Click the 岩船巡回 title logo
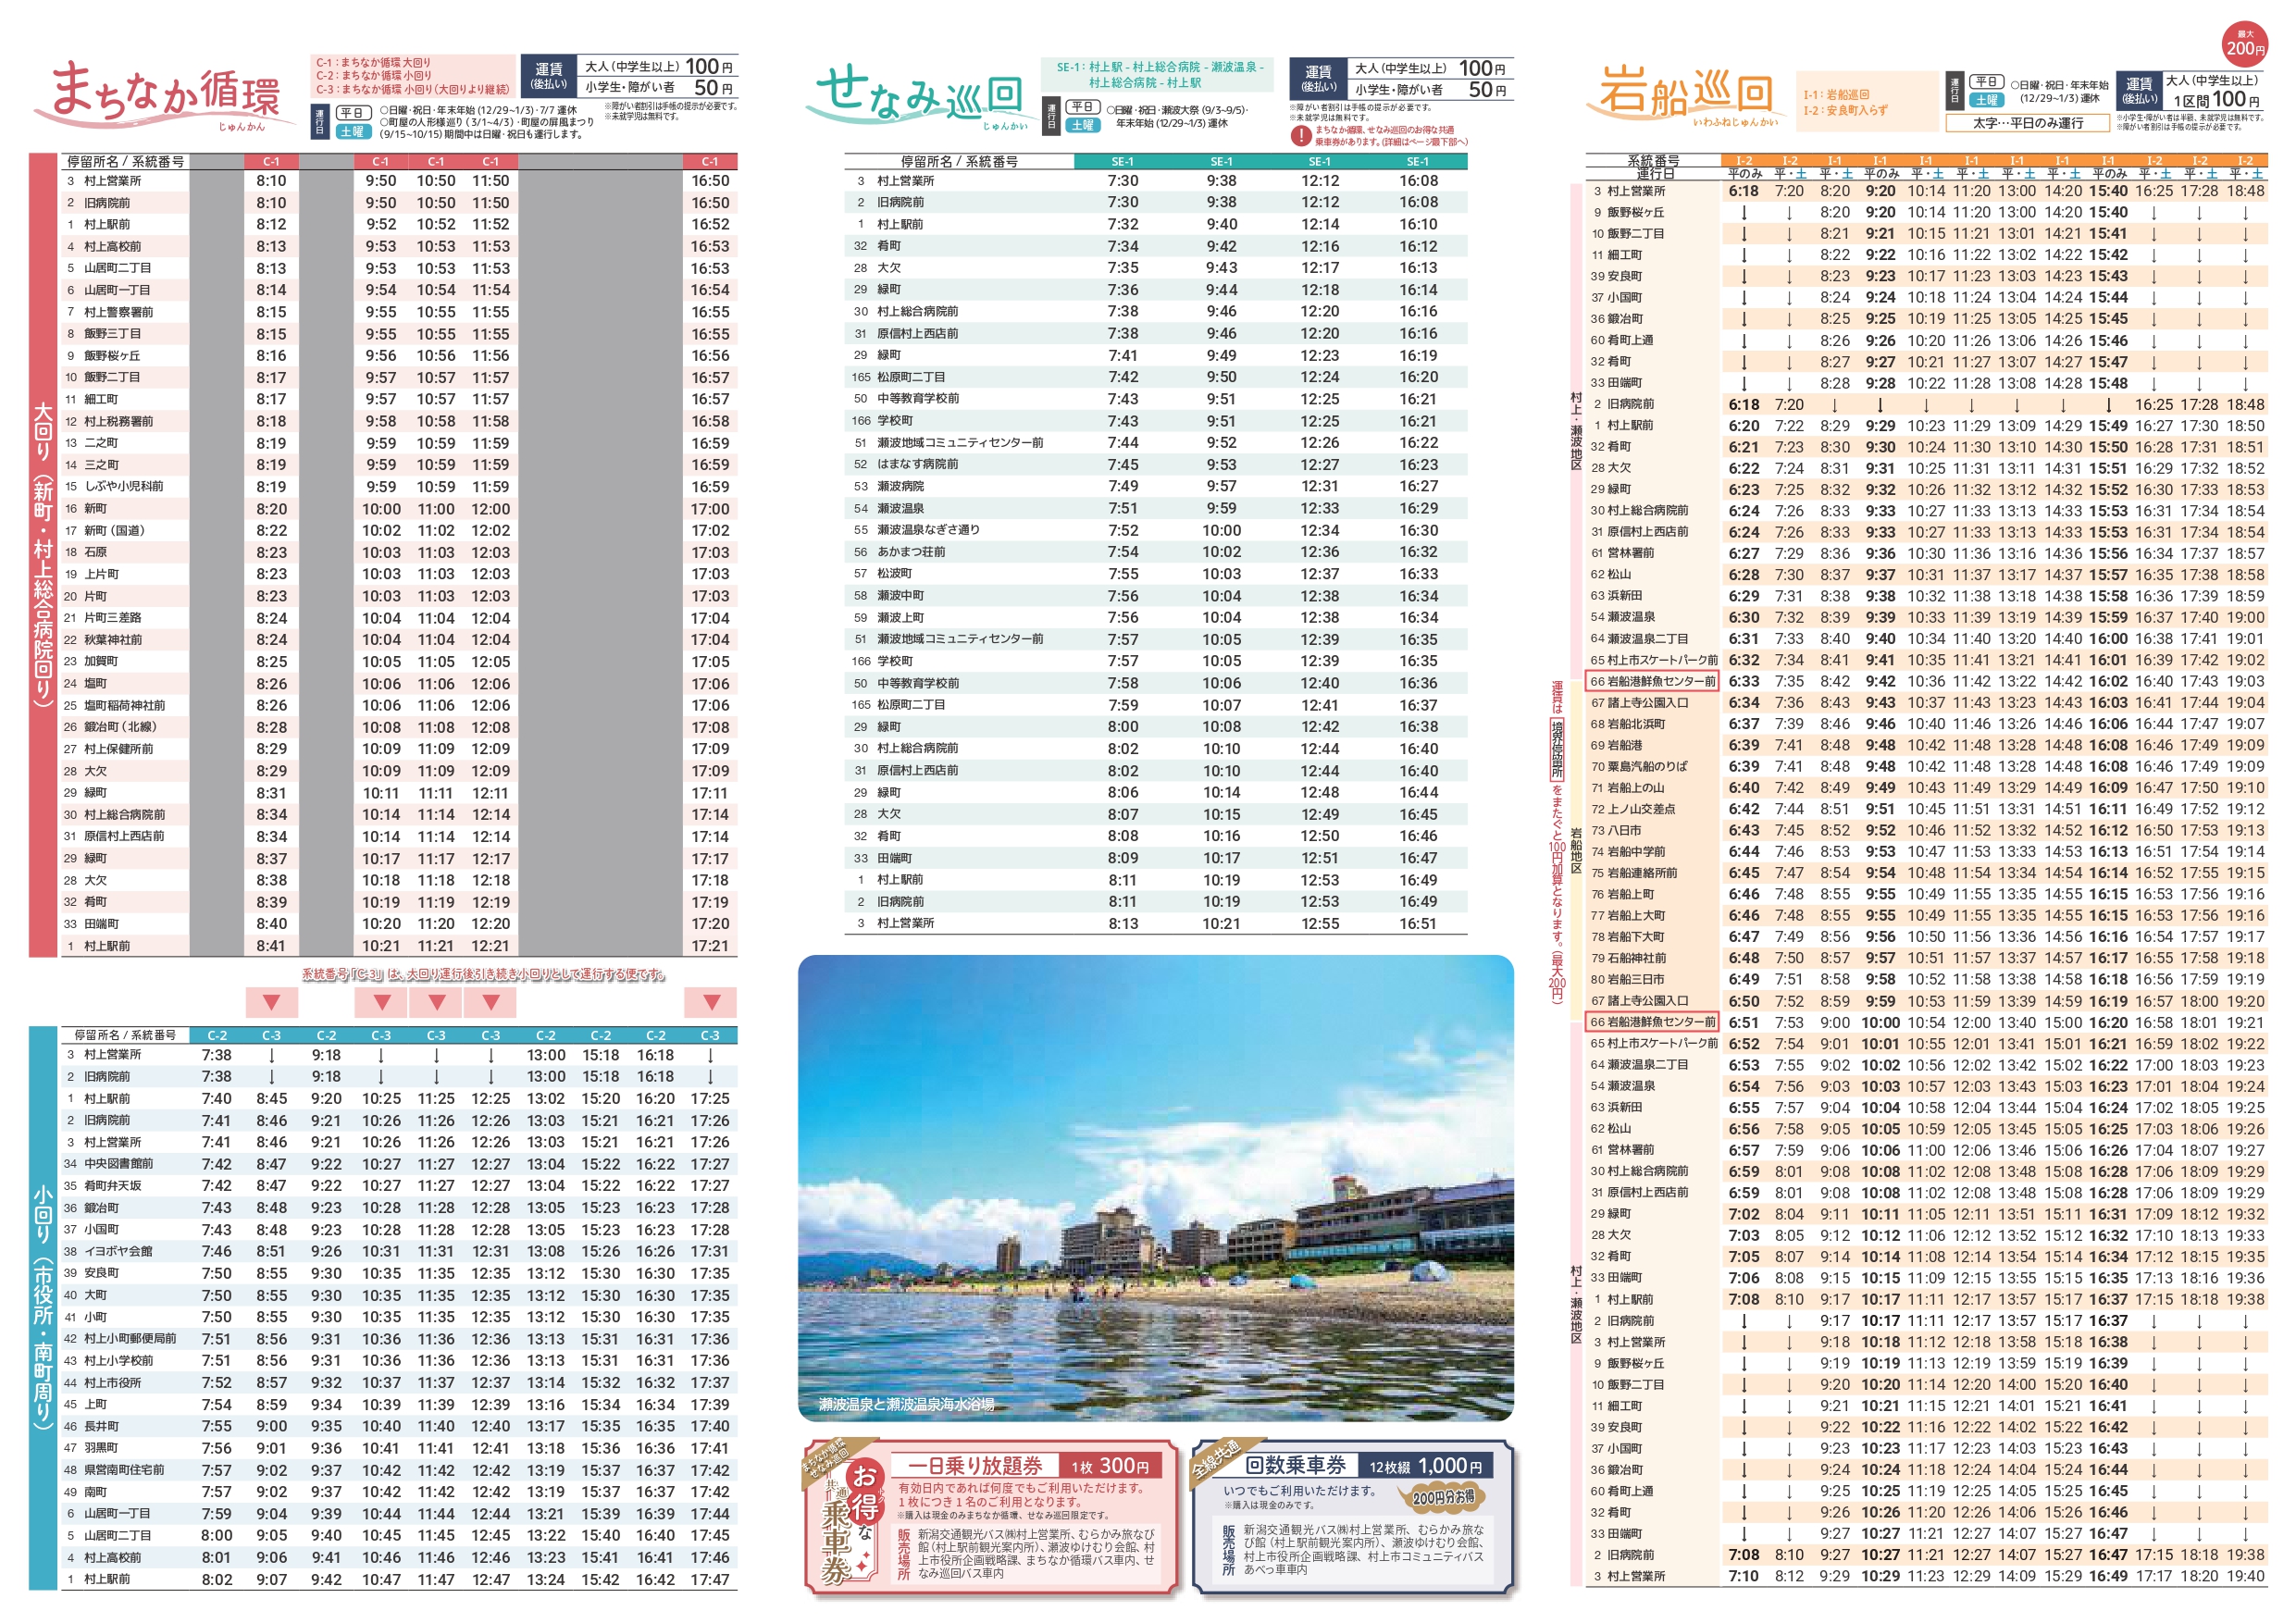The height and width of the screenshot is (1623, 2296). (x=1685, y=96)
